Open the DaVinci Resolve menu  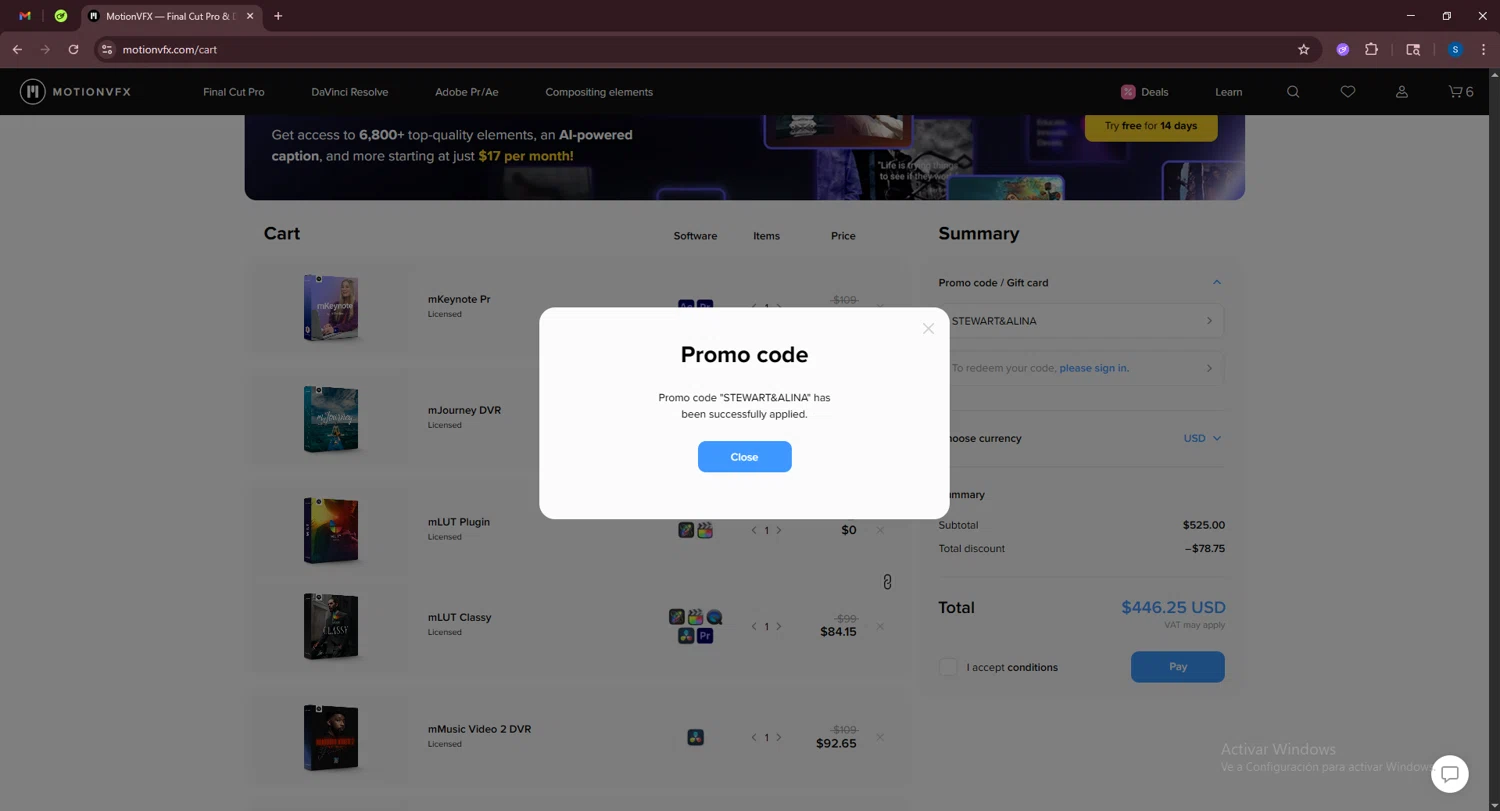349,92
